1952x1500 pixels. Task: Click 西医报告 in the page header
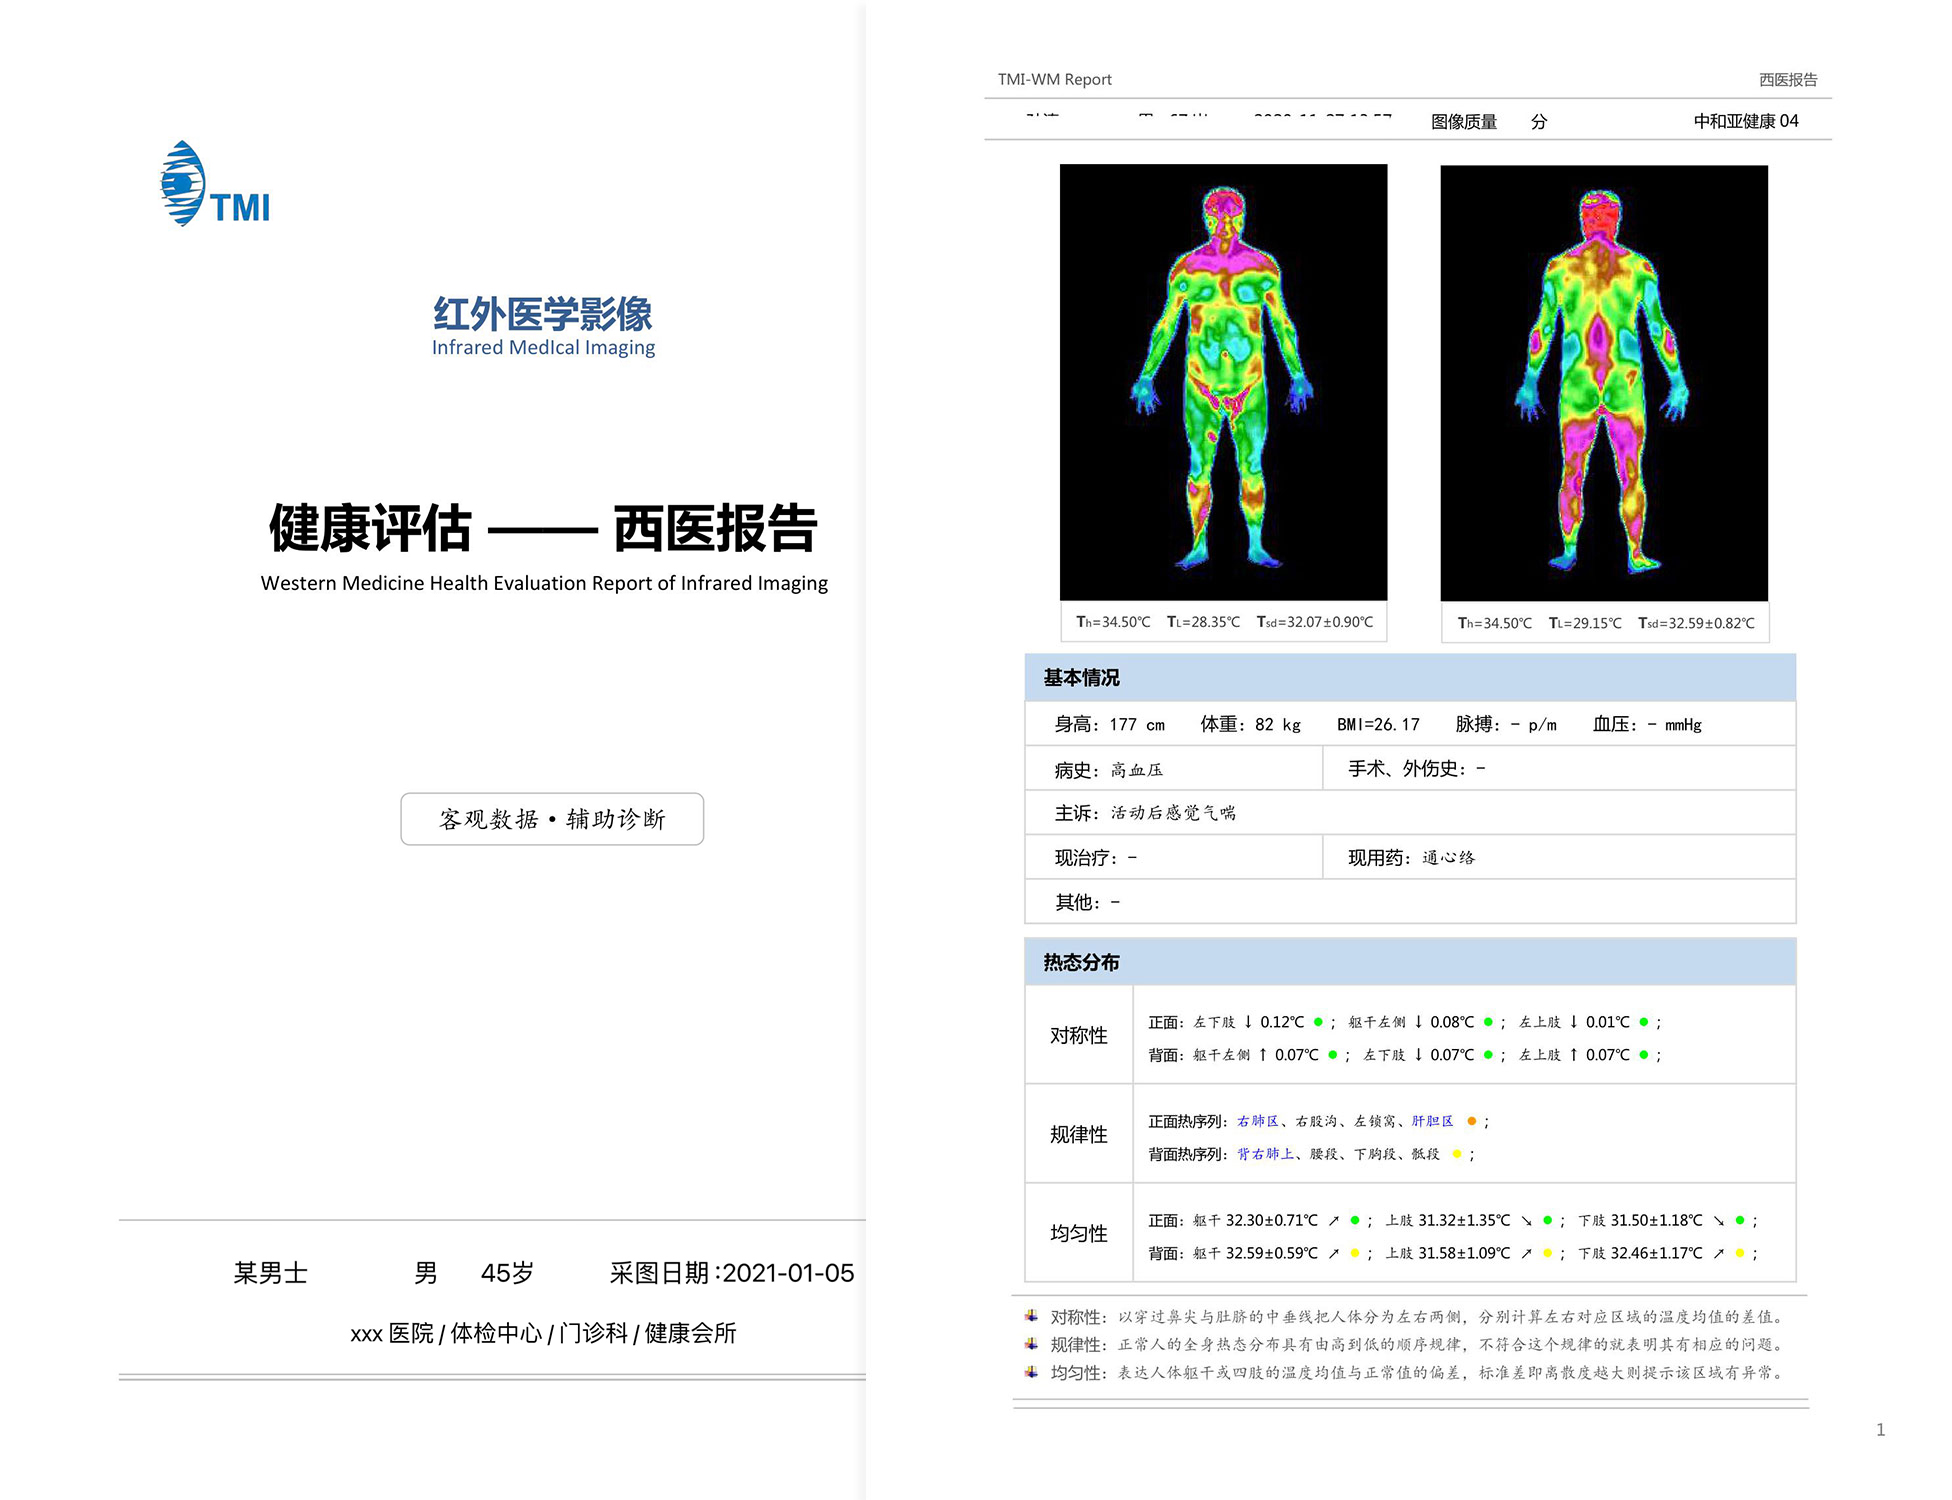tap(1788, 79)
